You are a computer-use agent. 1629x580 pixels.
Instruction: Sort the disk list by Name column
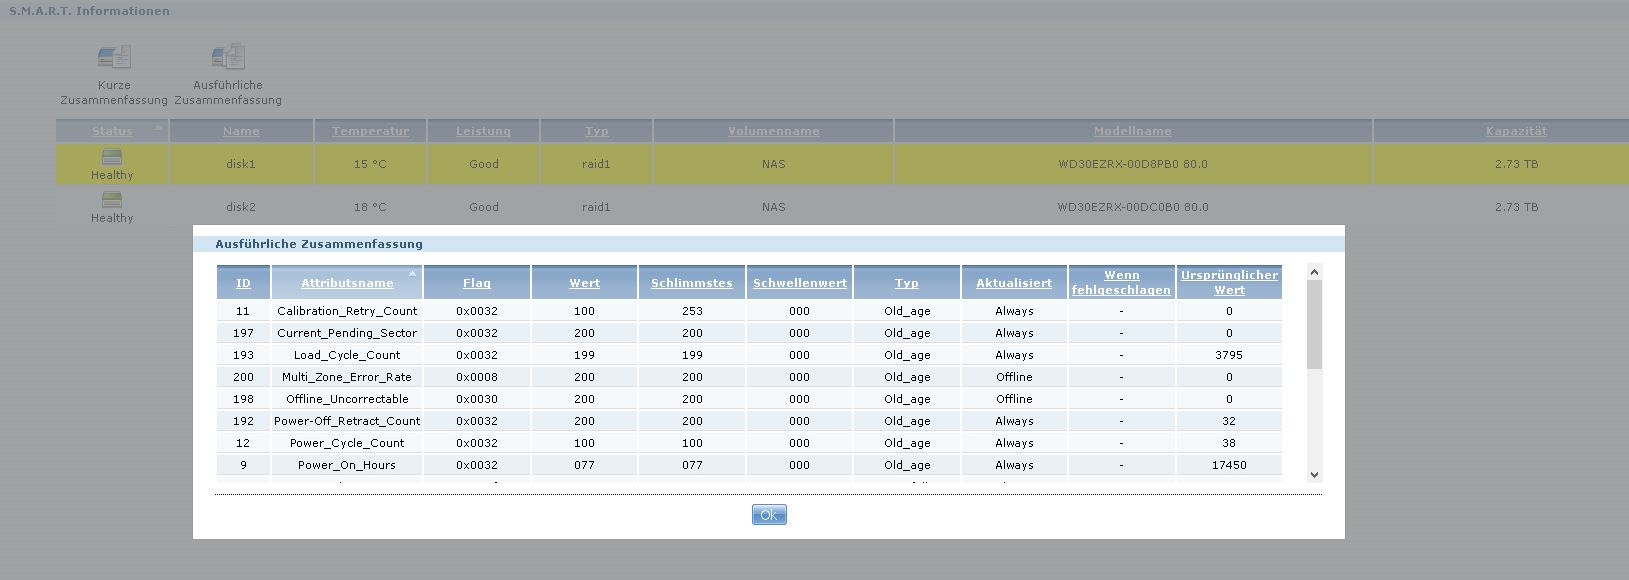[241, 131]
